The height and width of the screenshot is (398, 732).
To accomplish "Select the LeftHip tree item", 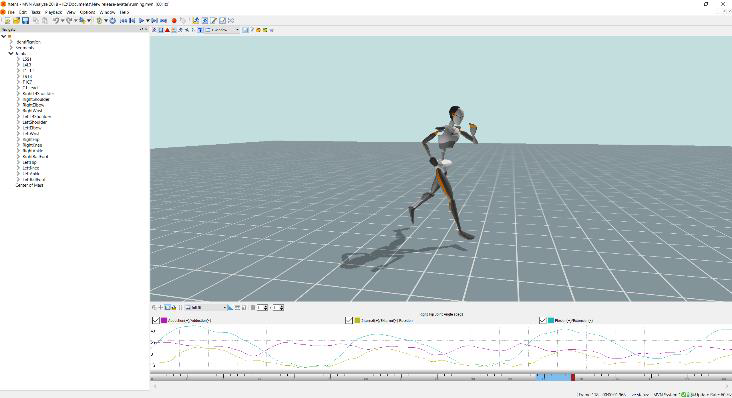I will pyautogui.click(x=29, y=162).
